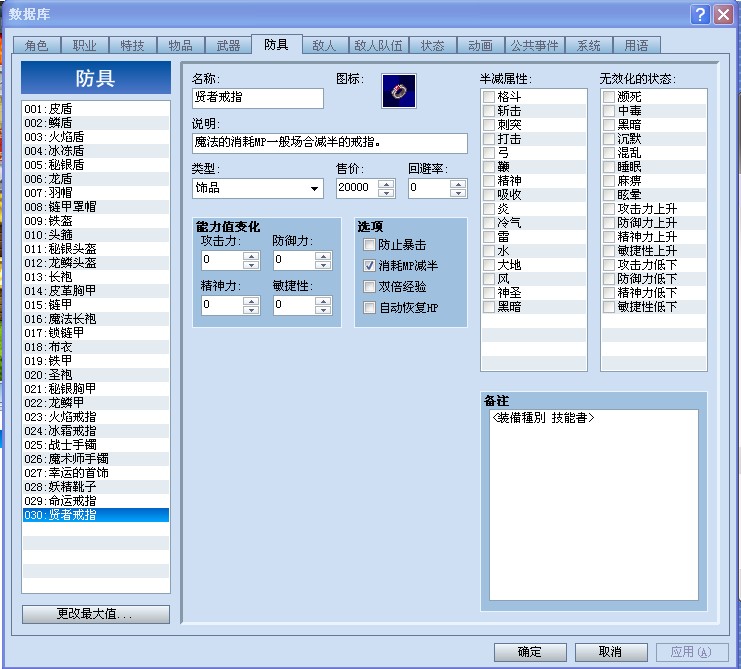Enable the 自动恢复HP option
The image size is (741, 669).
369,308
